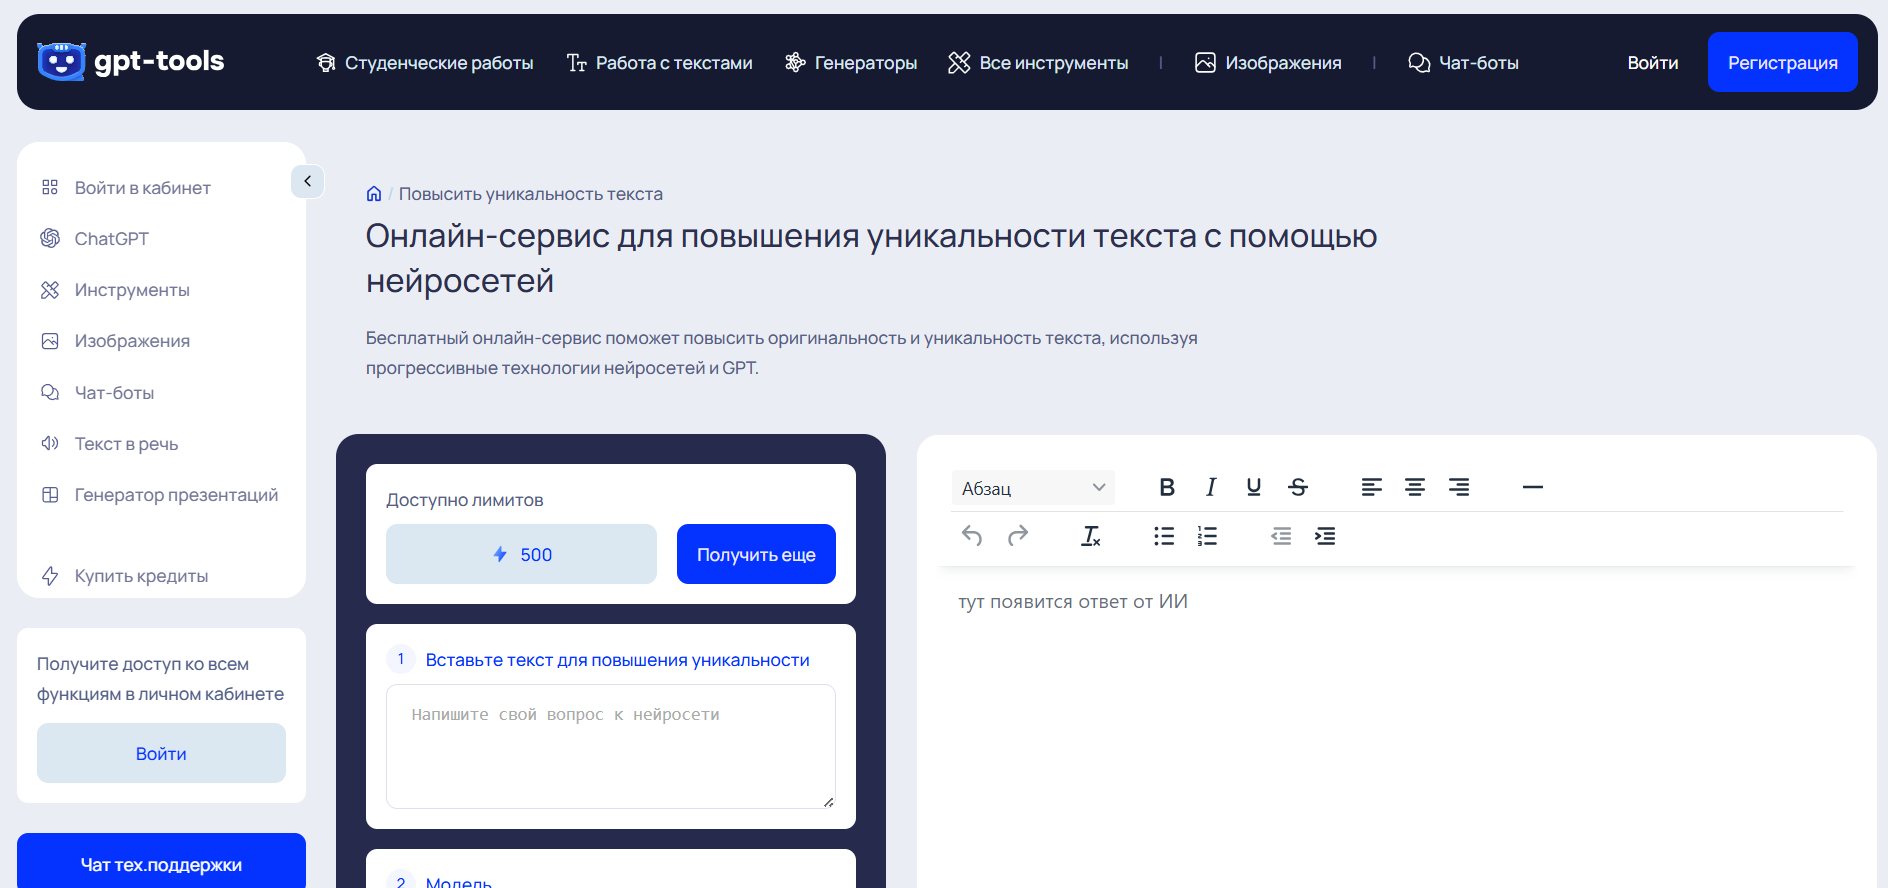Image resolution: width=1888 pixels, height=888 pixels.
Task: Insert a horizontal line
Action: pos(1532,487)
